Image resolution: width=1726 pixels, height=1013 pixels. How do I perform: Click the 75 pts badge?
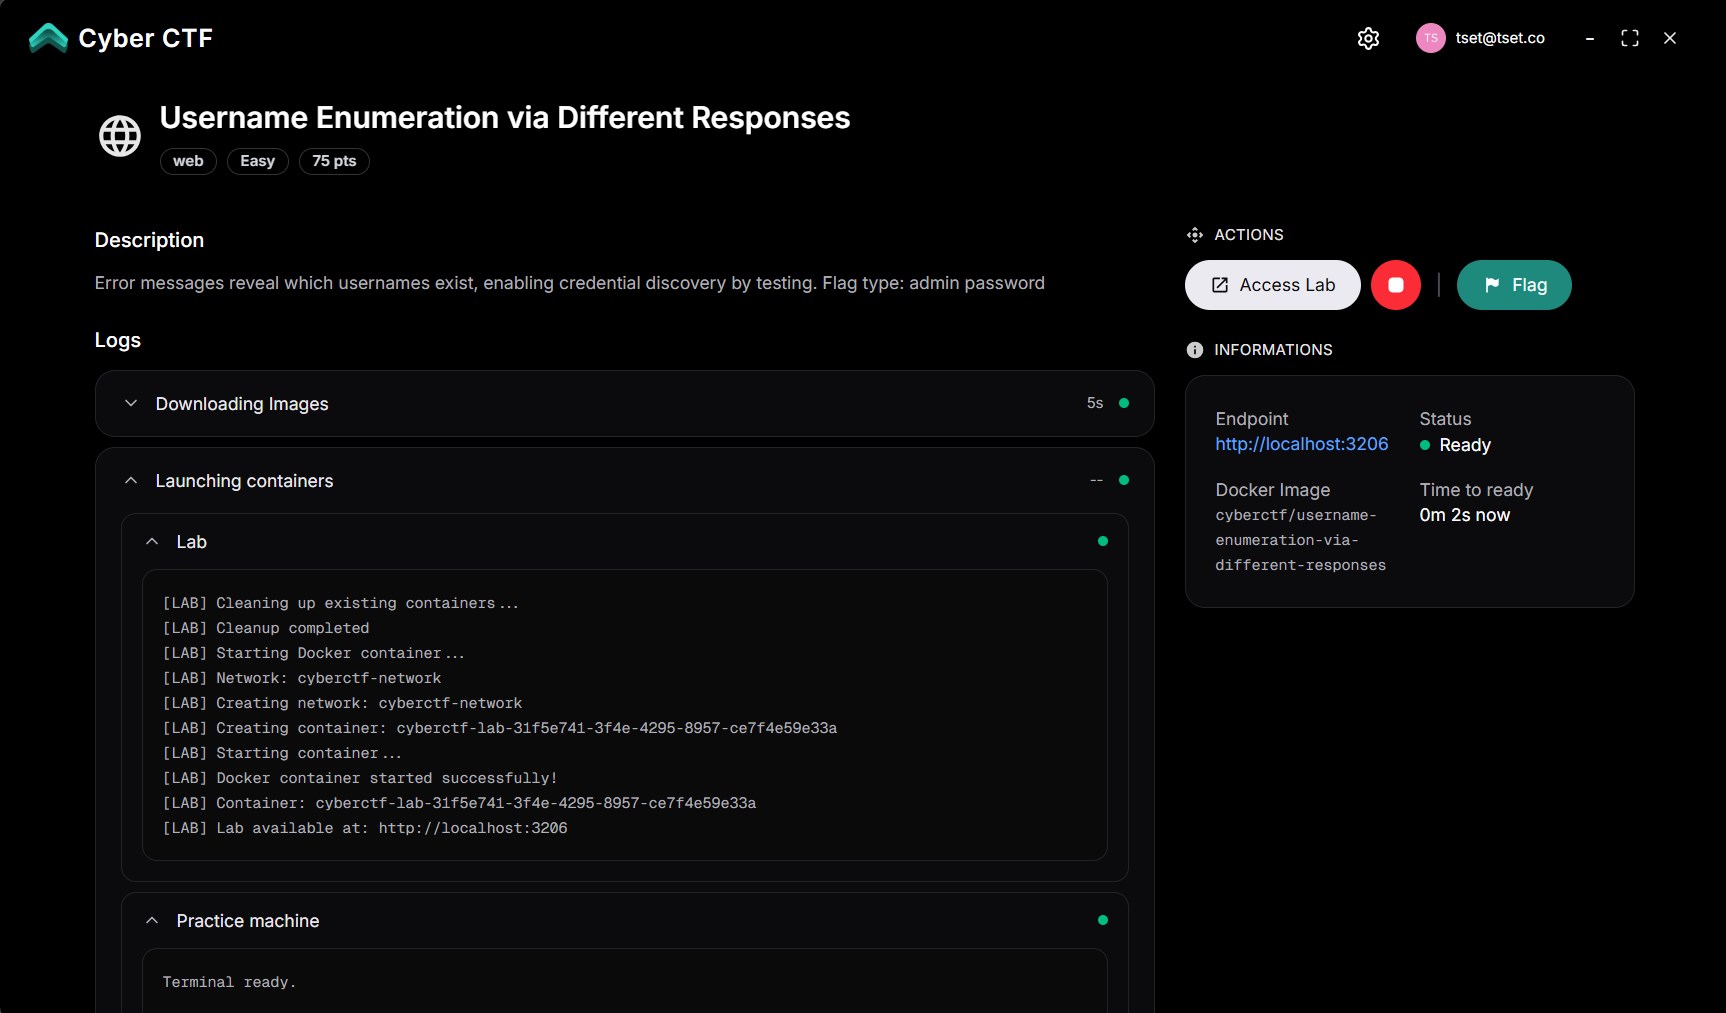point(334,161)
